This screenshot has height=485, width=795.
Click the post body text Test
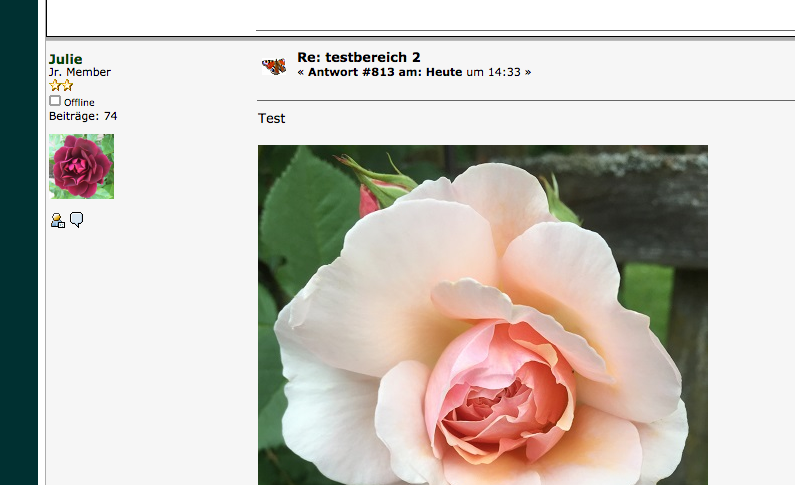coord(271,118)
